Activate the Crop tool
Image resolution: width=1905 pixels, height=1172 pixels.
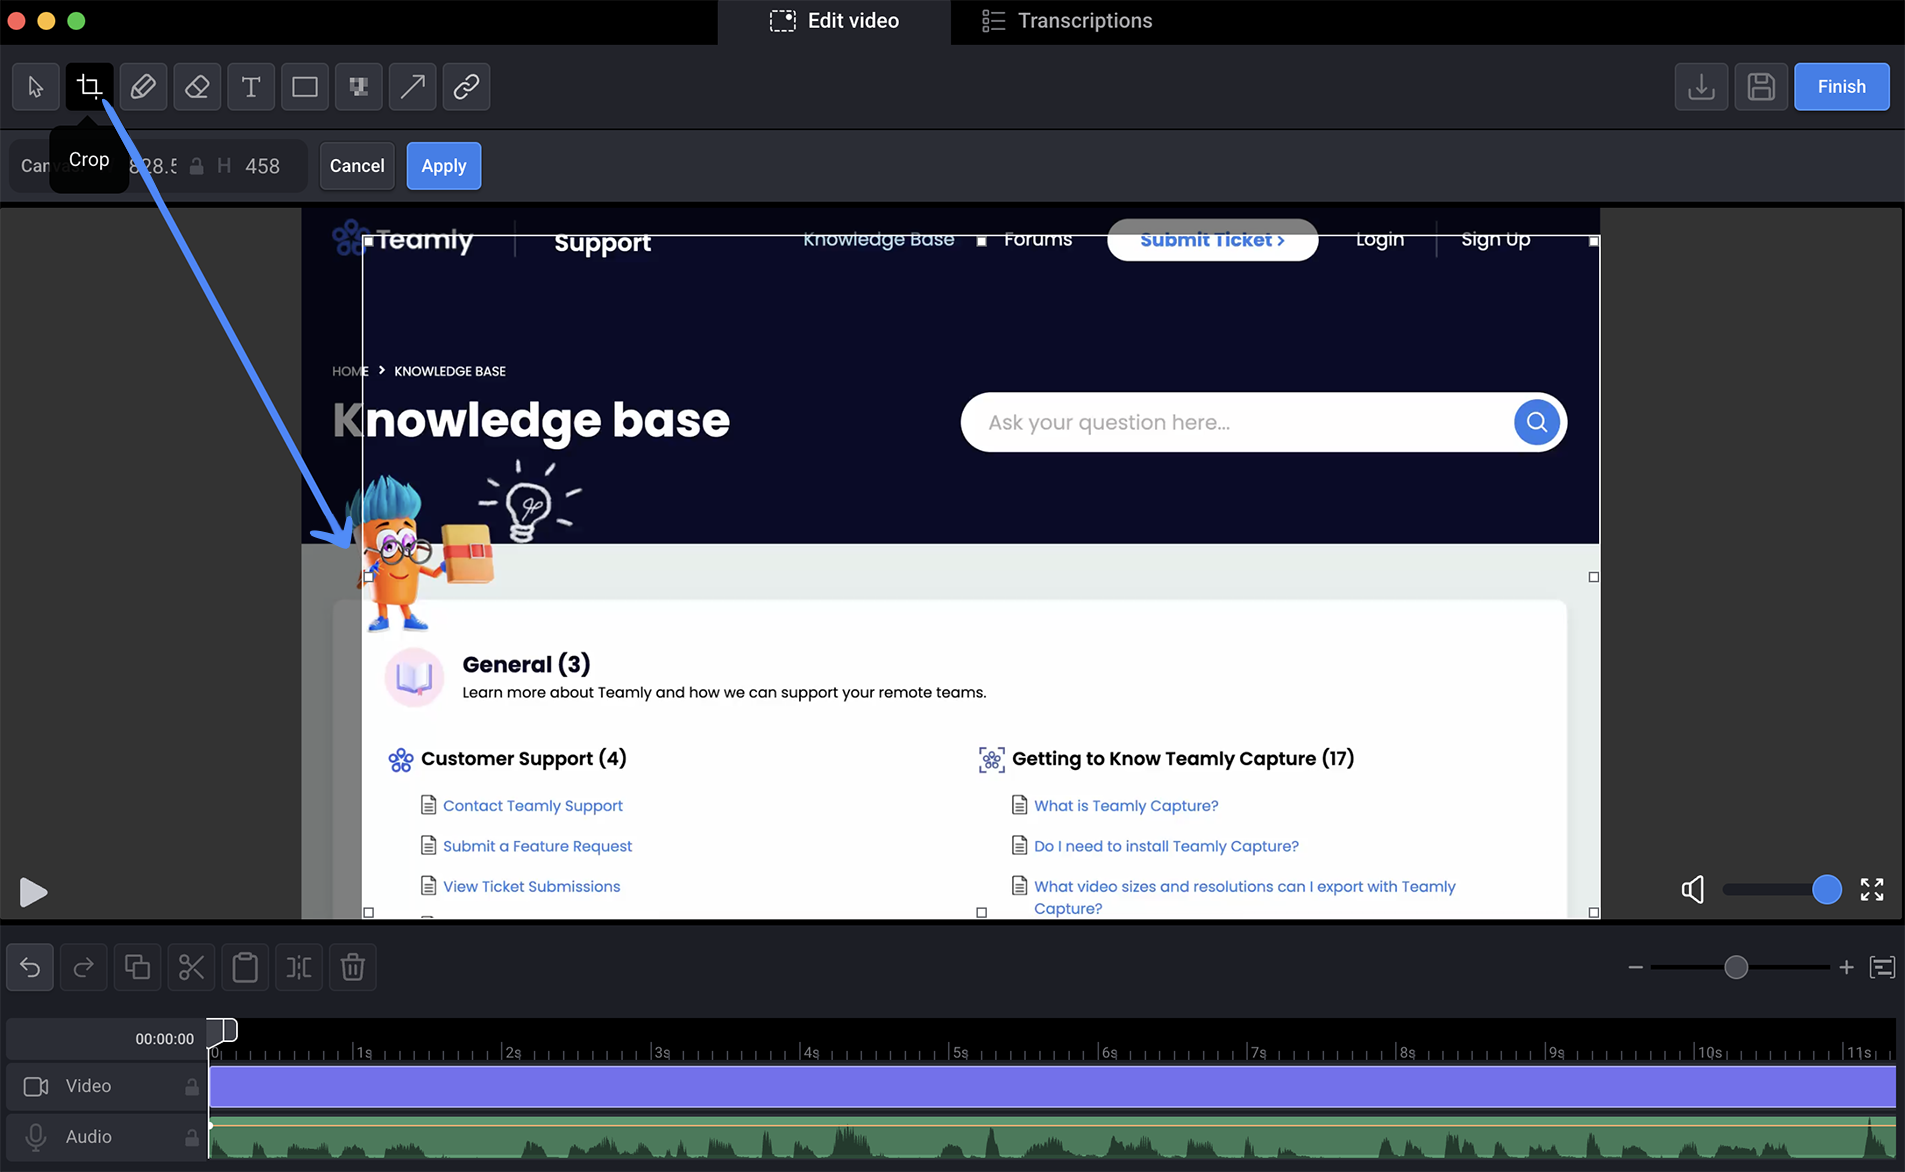[x=89, y=87]
